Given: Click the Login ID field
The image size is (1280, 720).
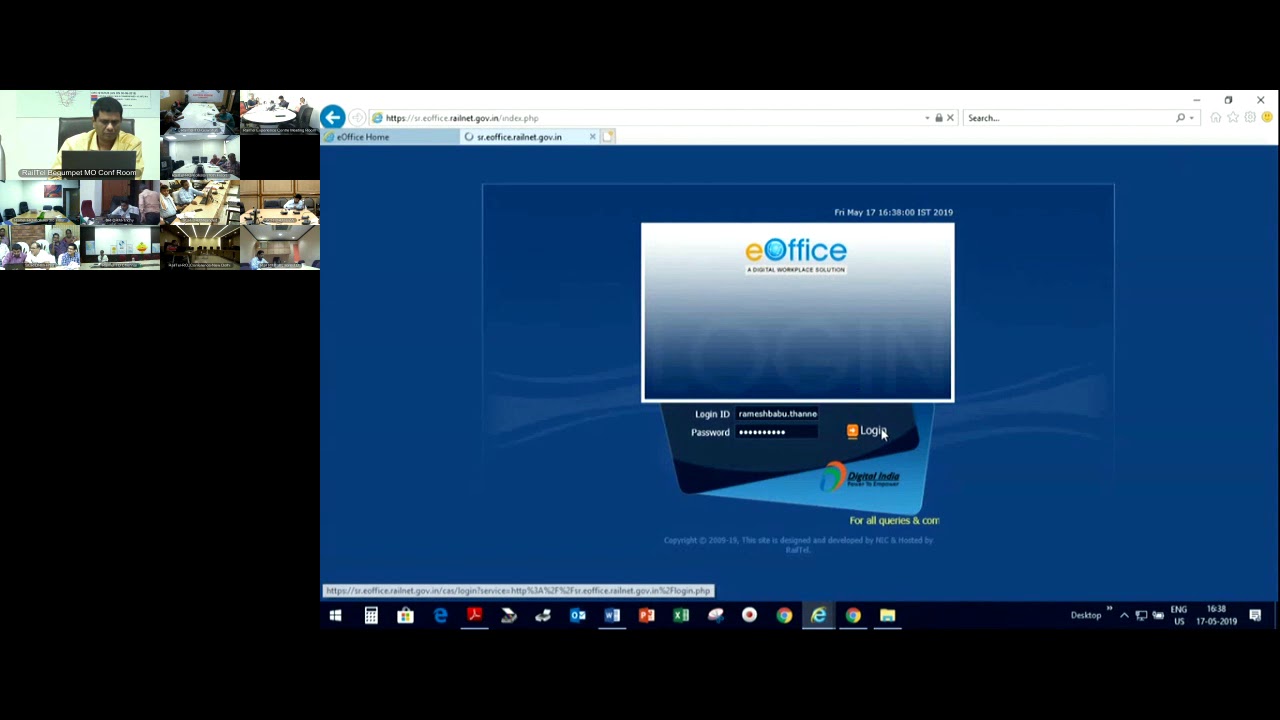Looking at the screenshot, I should coord(777,414).
